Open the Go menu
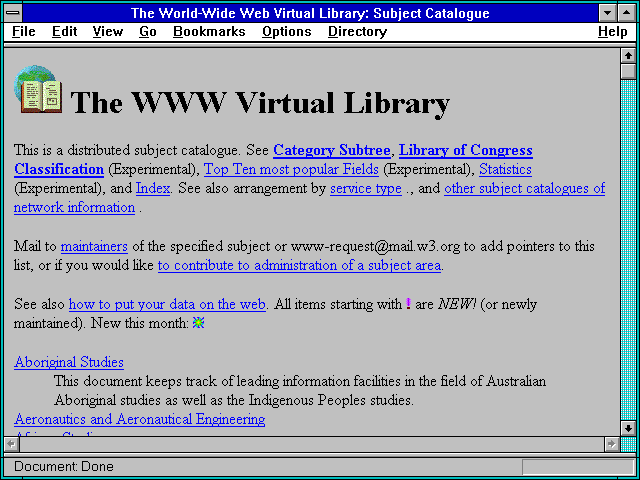The image size is (640, 480). (148, 32)
